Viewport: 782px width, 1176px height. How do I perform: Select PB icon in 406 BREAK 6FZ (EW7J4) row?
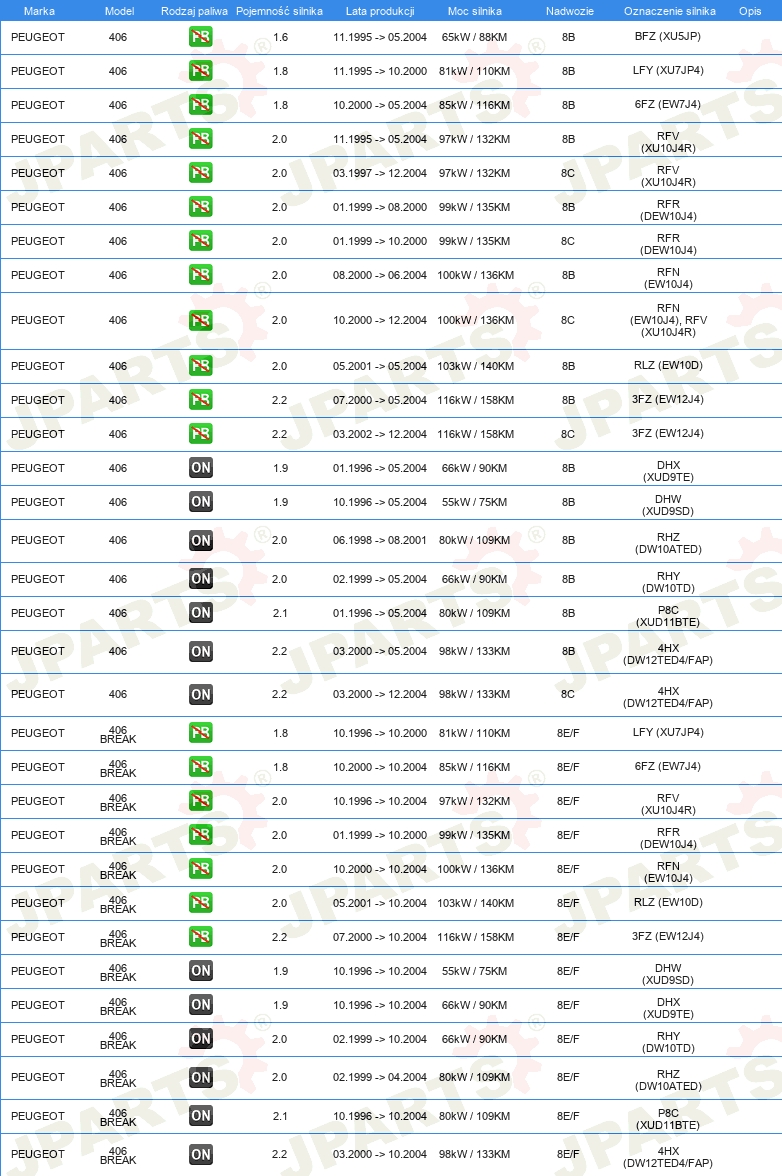click(200, 767)
